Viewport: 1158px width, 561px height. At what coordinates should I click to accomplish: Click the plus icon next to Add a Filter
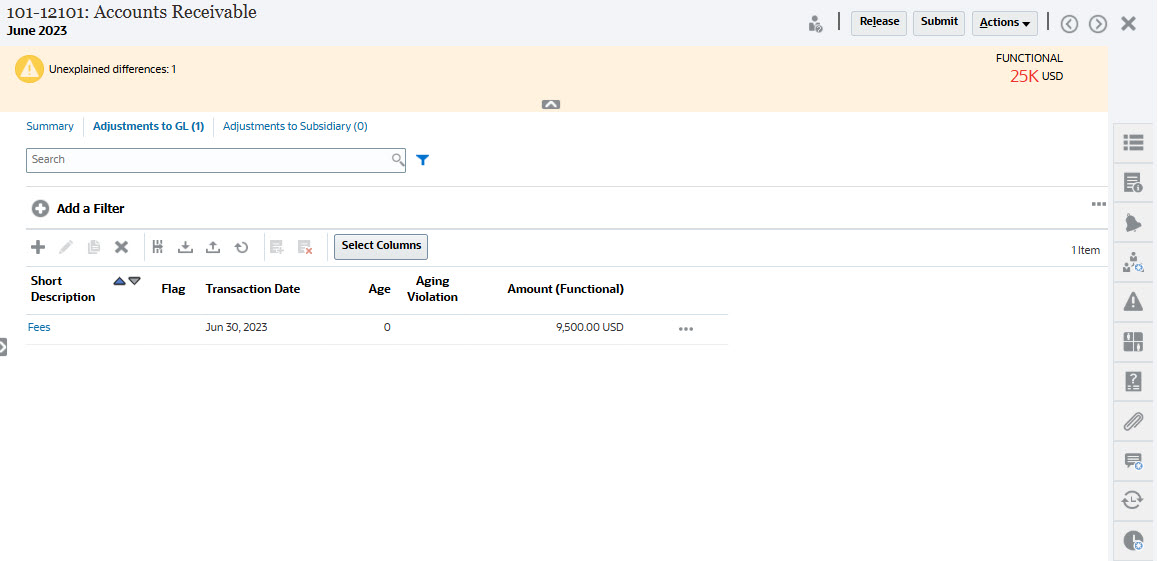click(x=40, y=209)
